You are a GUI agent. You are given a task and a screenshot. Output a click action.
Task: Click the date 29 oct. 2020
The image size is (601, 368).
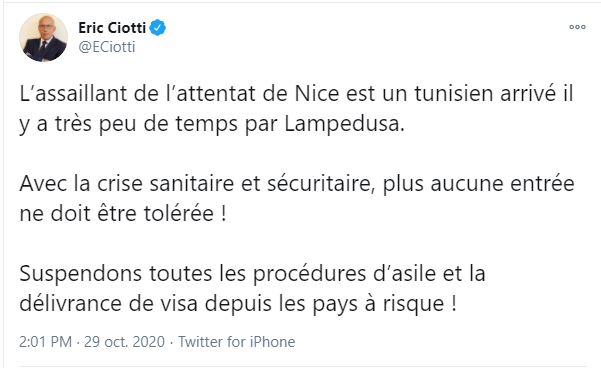[x=125, y=342]
